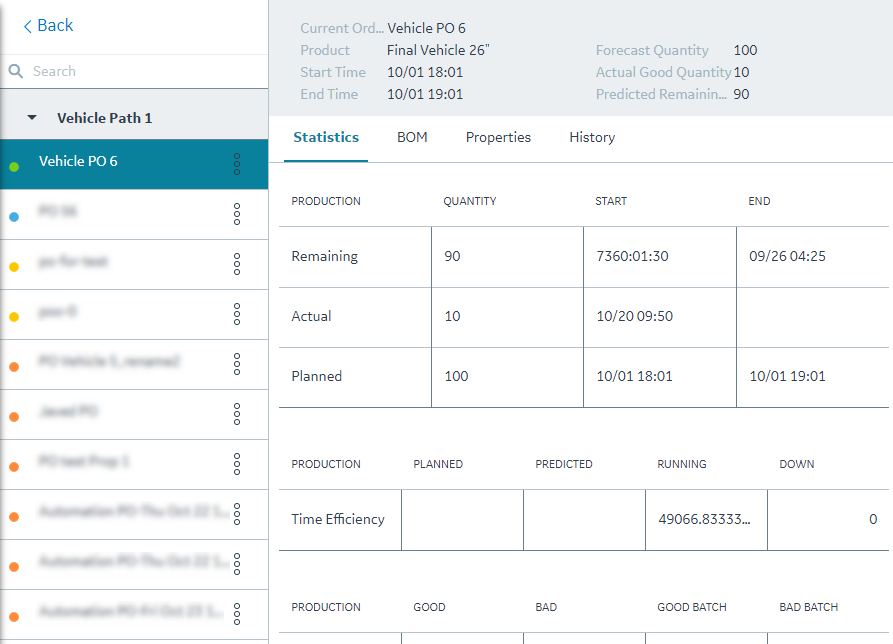The height and width of the screenshot is (644, 893).
Task: Click the Time Efficiency row label
Action: tap(338, 519)
